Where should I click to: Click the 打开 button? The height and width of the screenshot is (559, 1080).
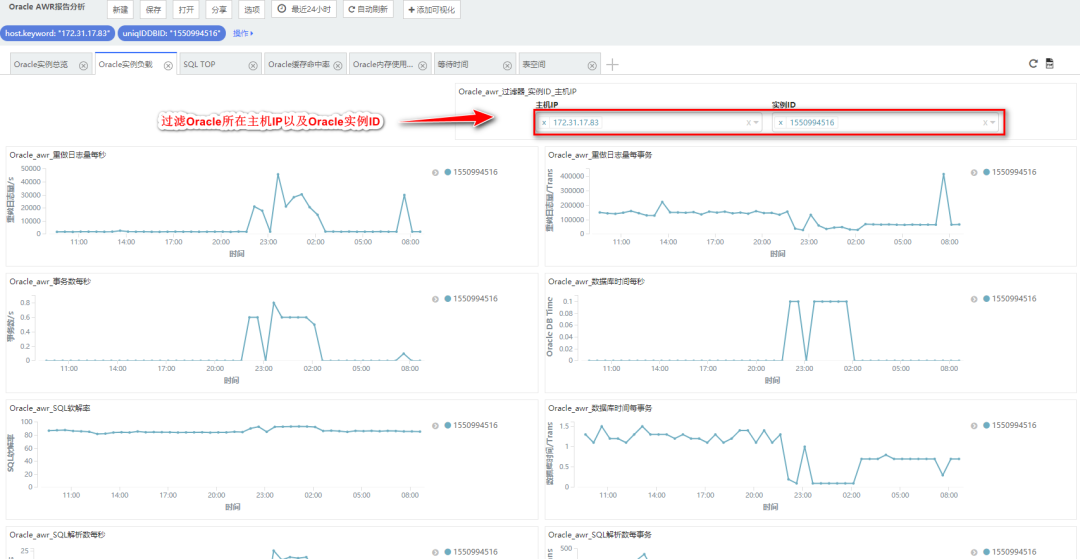click(186, 10)
